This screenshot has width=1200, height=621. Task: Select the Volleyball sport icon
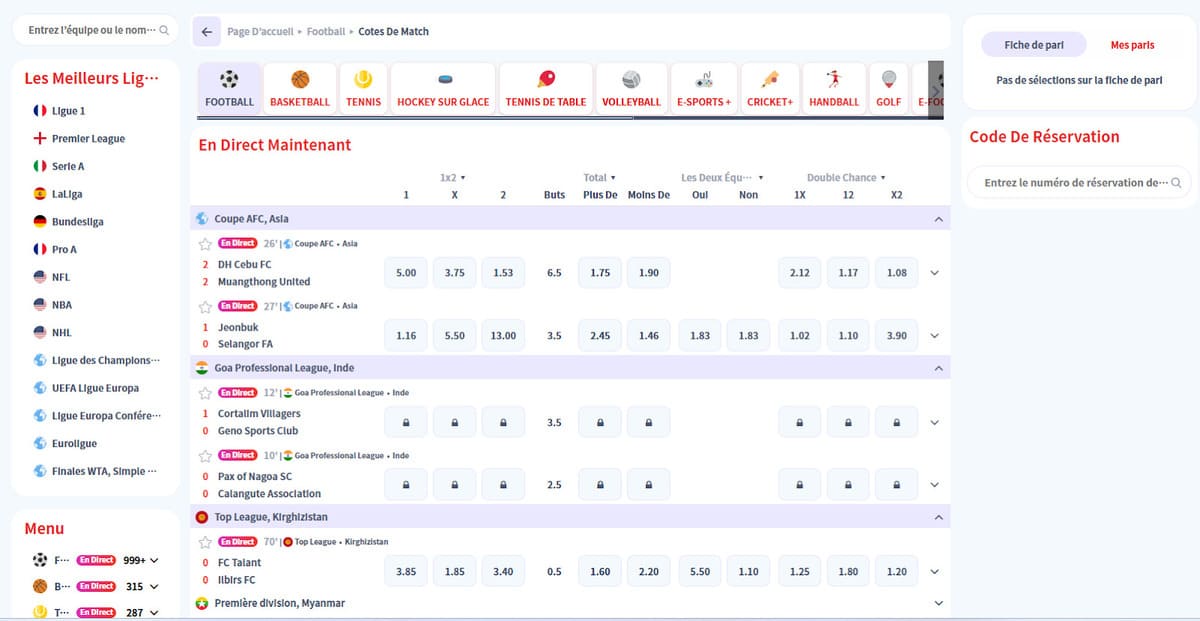(631, 80)
